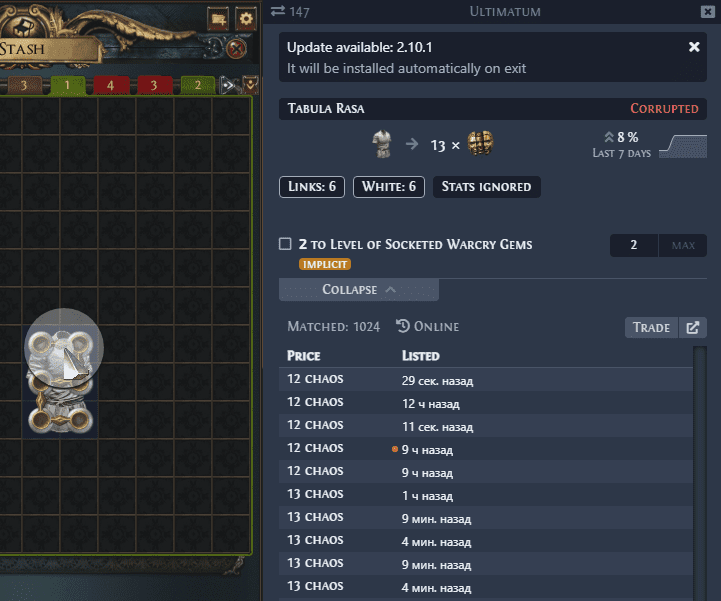Switch the Online listing filter
Screen dimensions: 721x601
[428, 326]
